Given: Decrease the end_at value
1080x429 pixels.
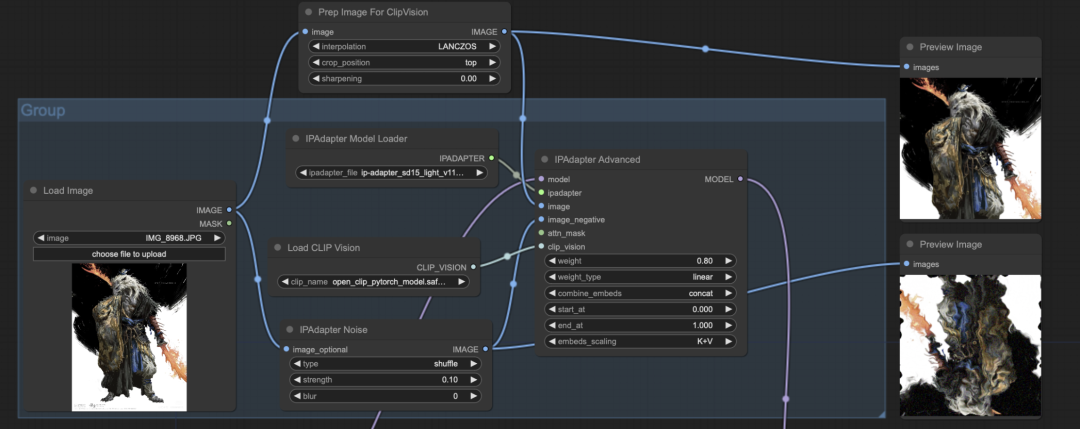Looking at the screenshot, I should pyautogui.click(x=552, y=325).
